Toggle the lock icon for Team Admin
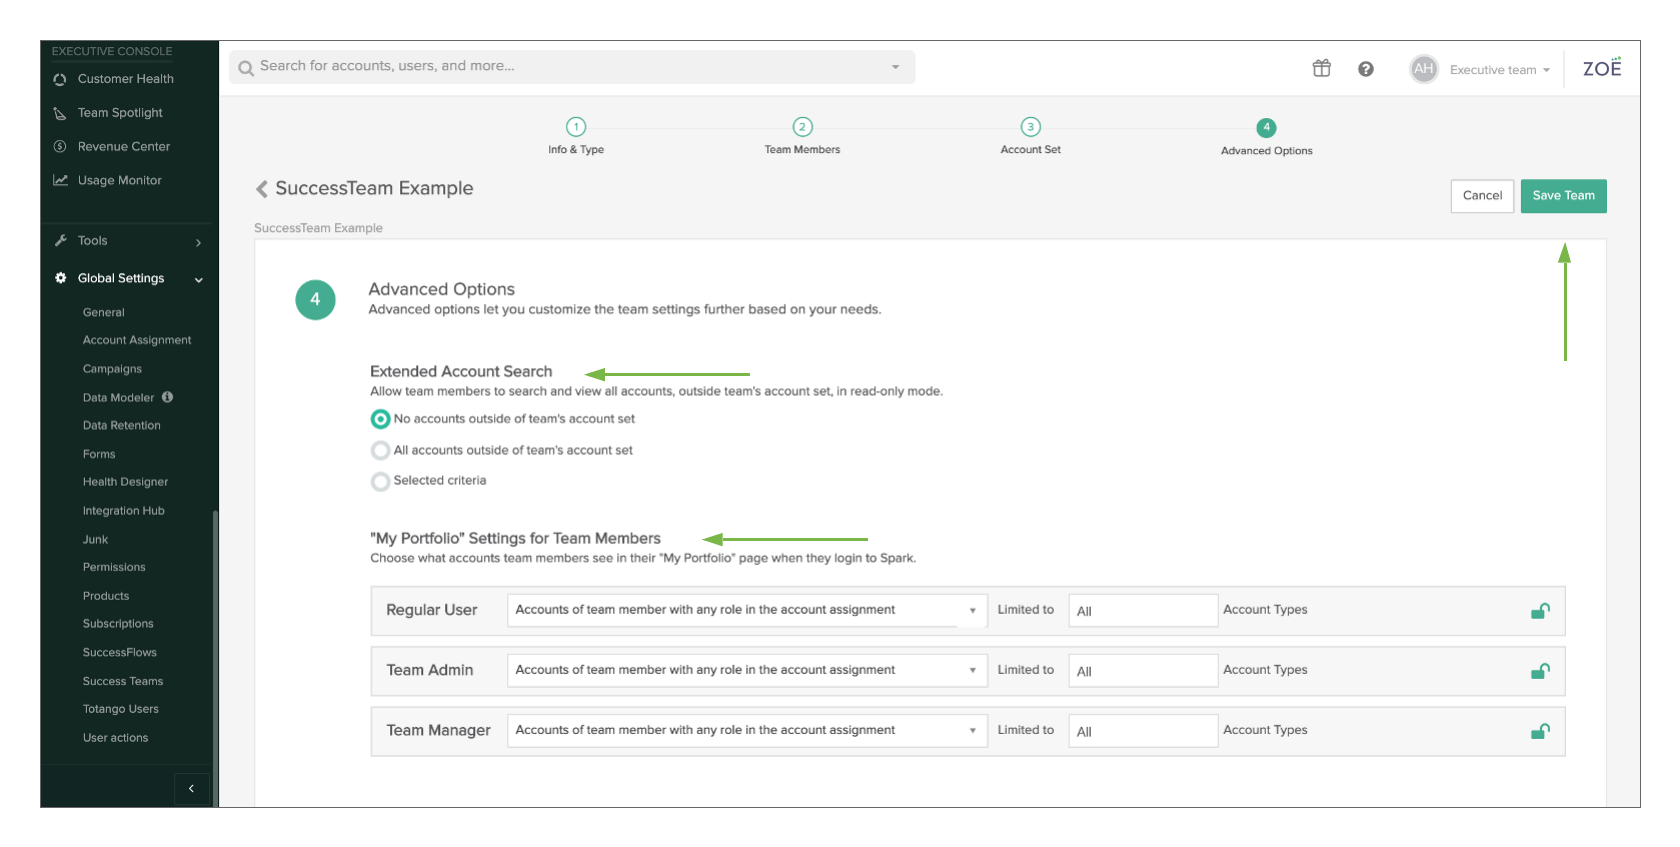This screenshot has width=1680, height=847. click(x=1540, y=671)
